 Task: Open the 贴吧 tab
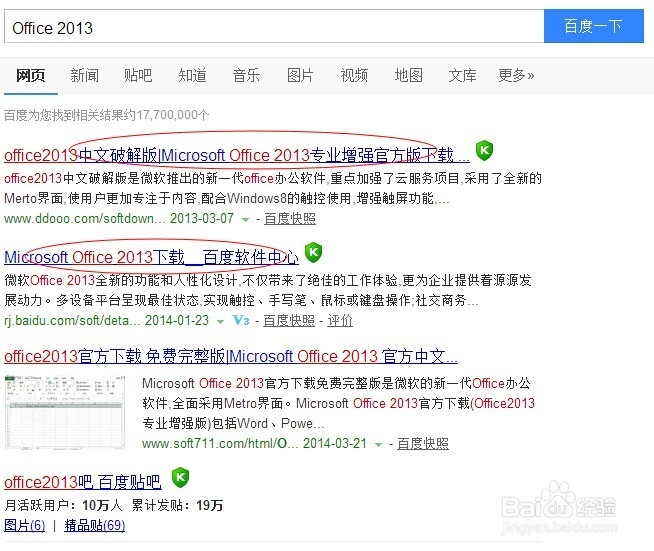click(x=138, y=75)
